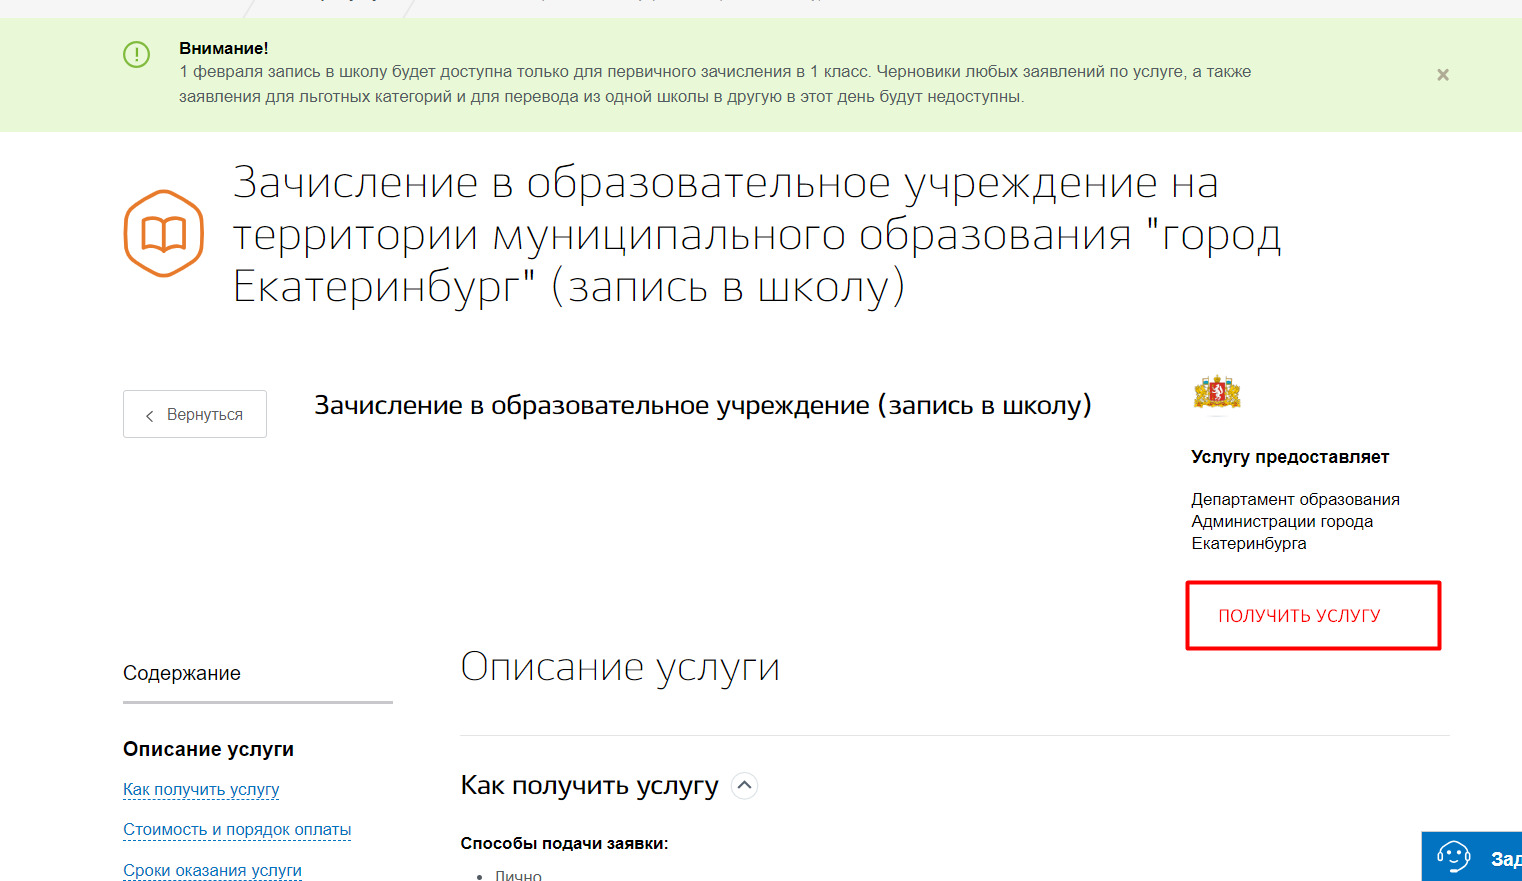This screenshot has width=1522, height=881.
Task: Click the Внимание! notice title
Action: pos(223,48)
